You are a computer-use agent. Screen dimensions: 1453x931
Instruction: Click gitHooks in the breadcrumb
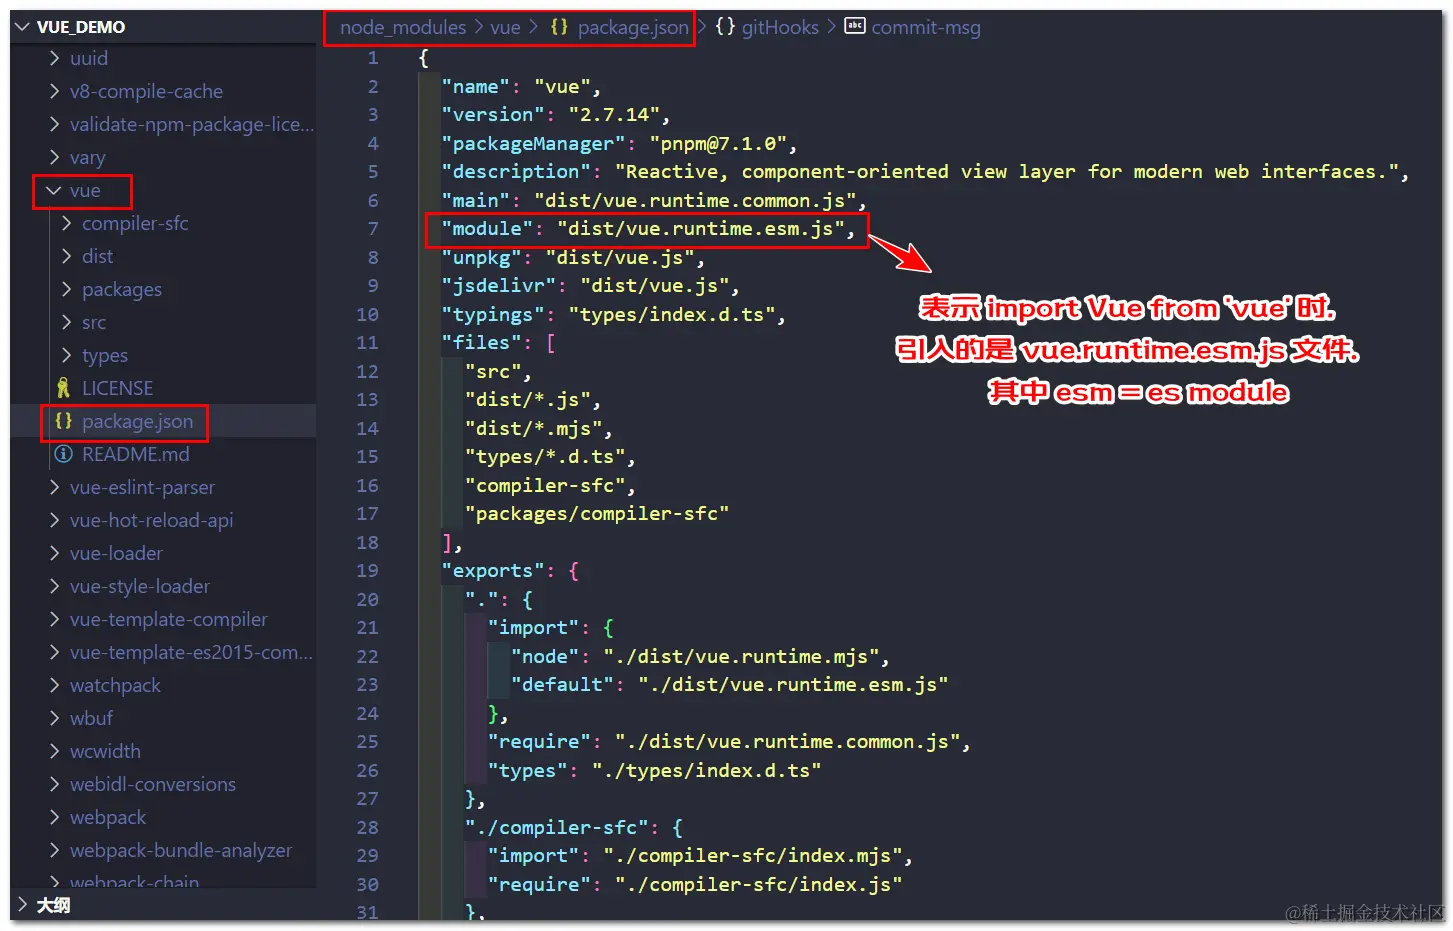(780, 27)
